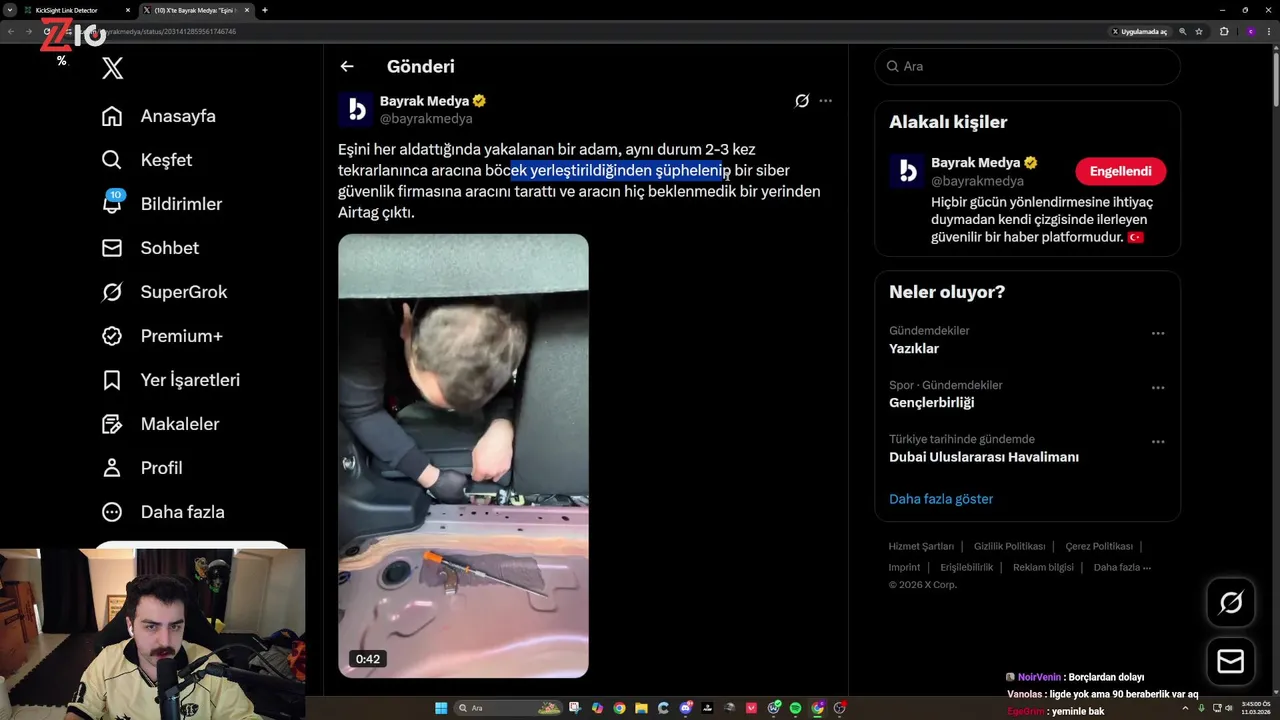Open Sohbet messages
The image size is (1280, 720).
point(151,248)
